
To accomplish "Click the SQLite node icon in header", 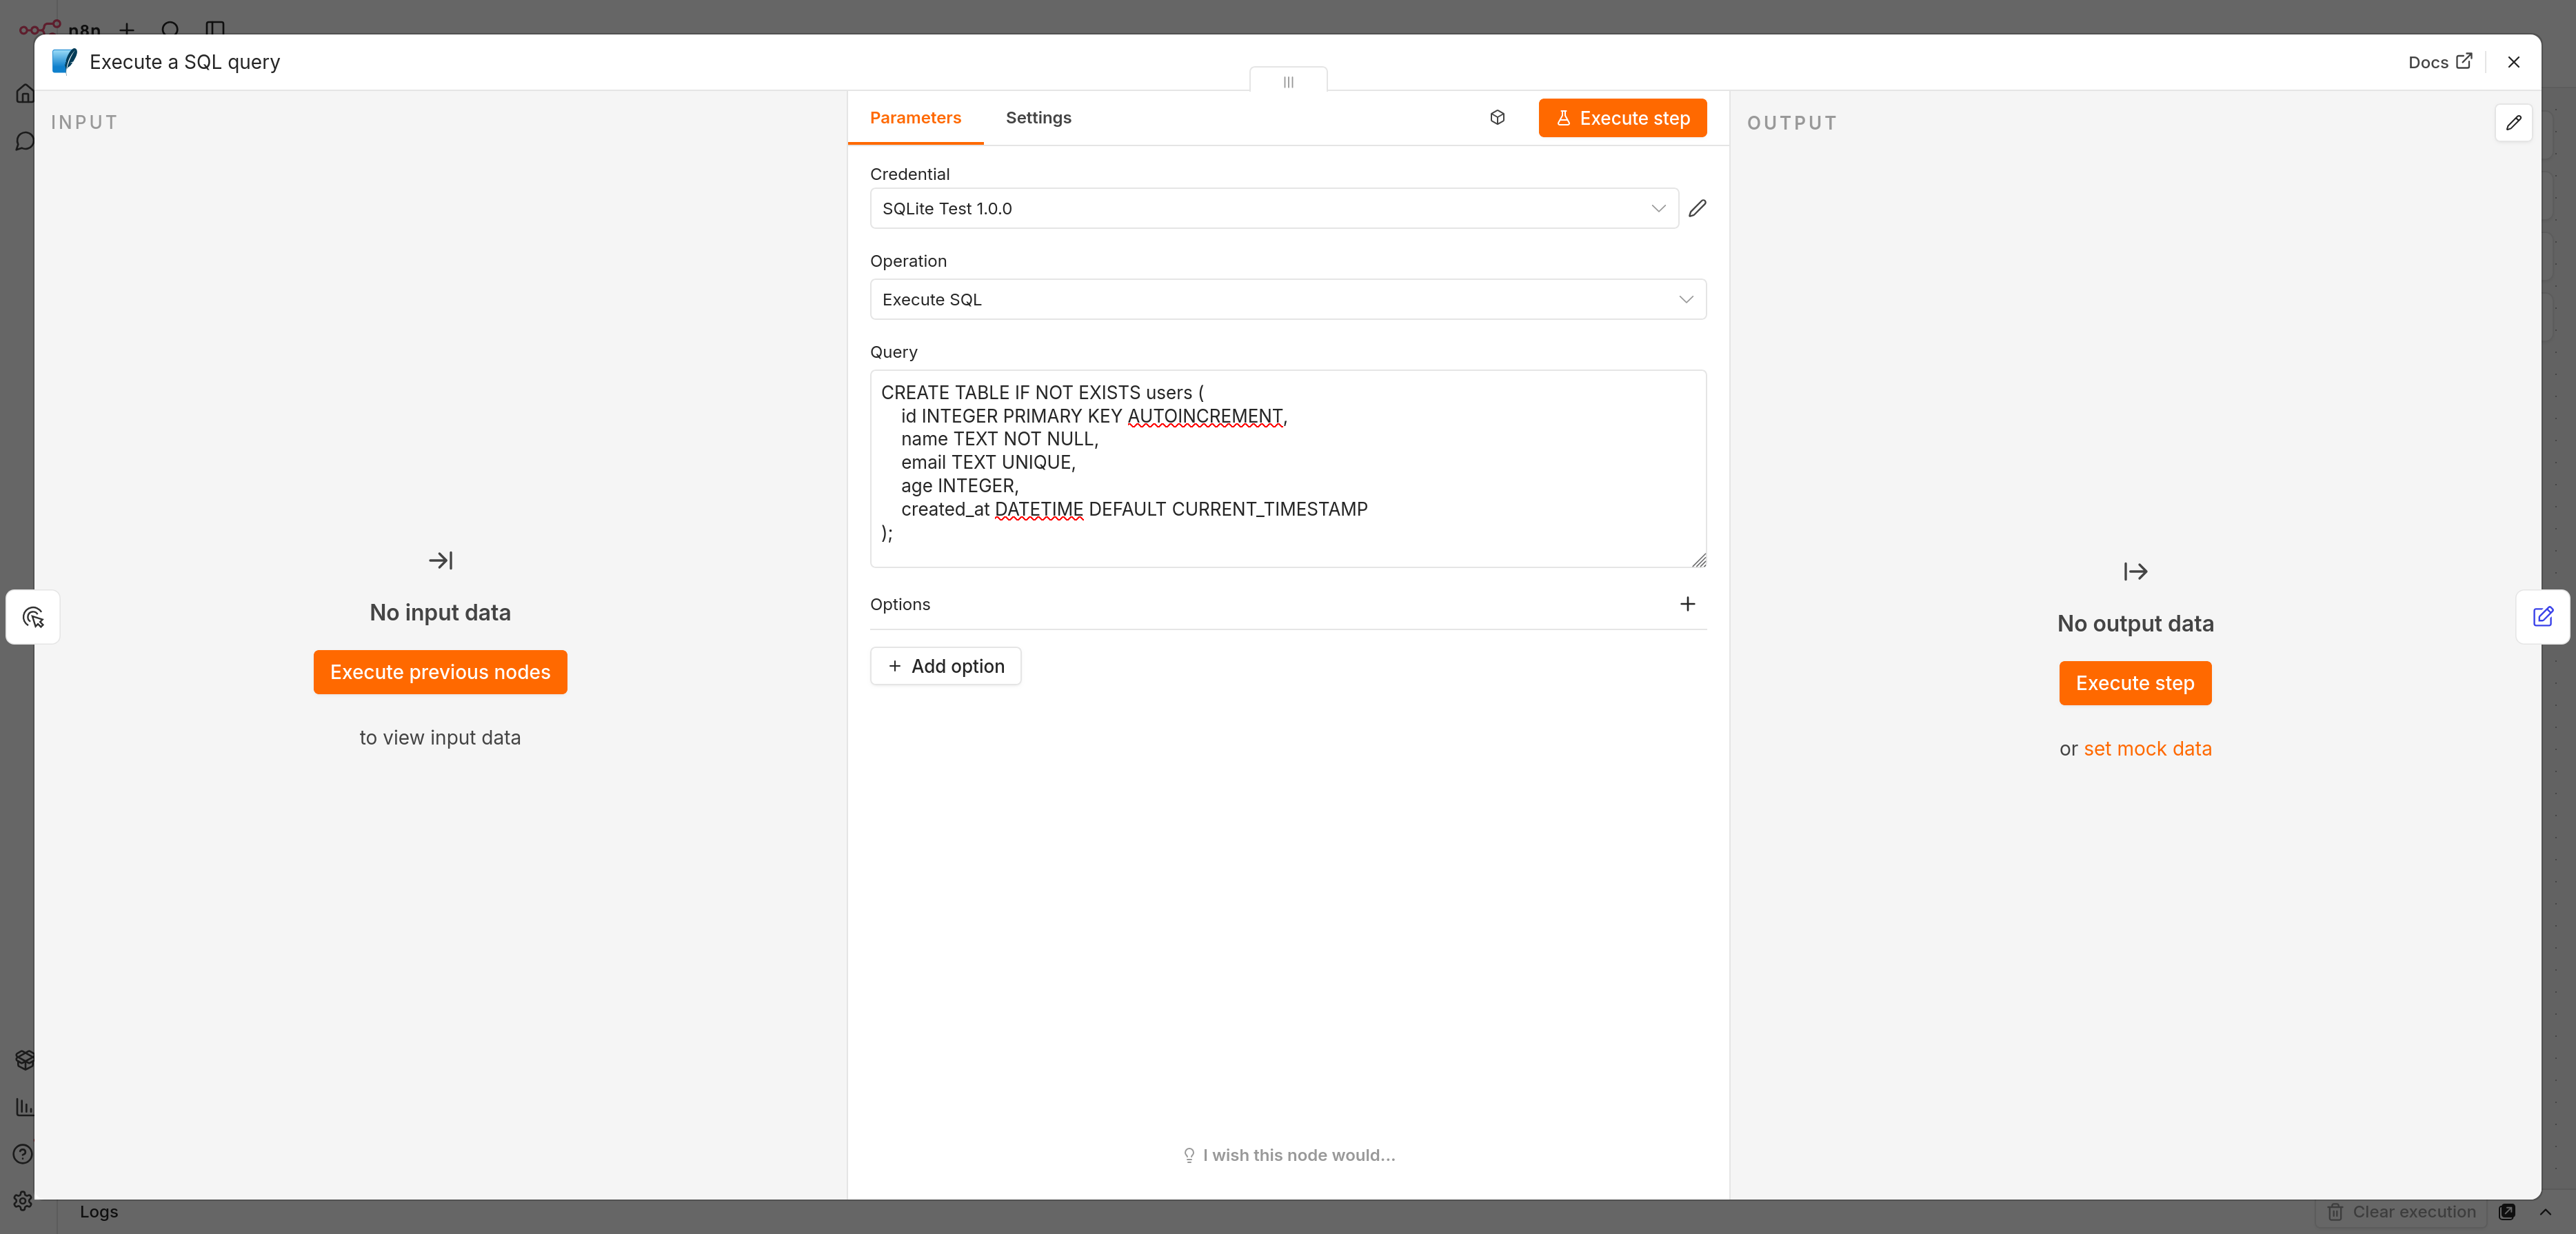I will (x=64, y=61).
